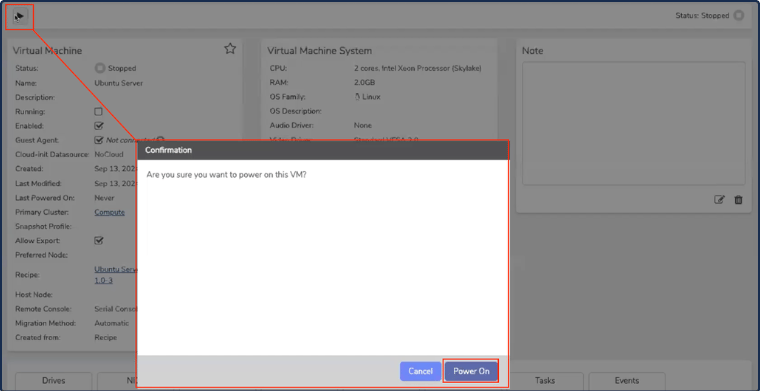Image resolution: width=762 pixels, height=391 pixels.
Task: Click inside the Note text area
Action: click(x=634, y=123)
